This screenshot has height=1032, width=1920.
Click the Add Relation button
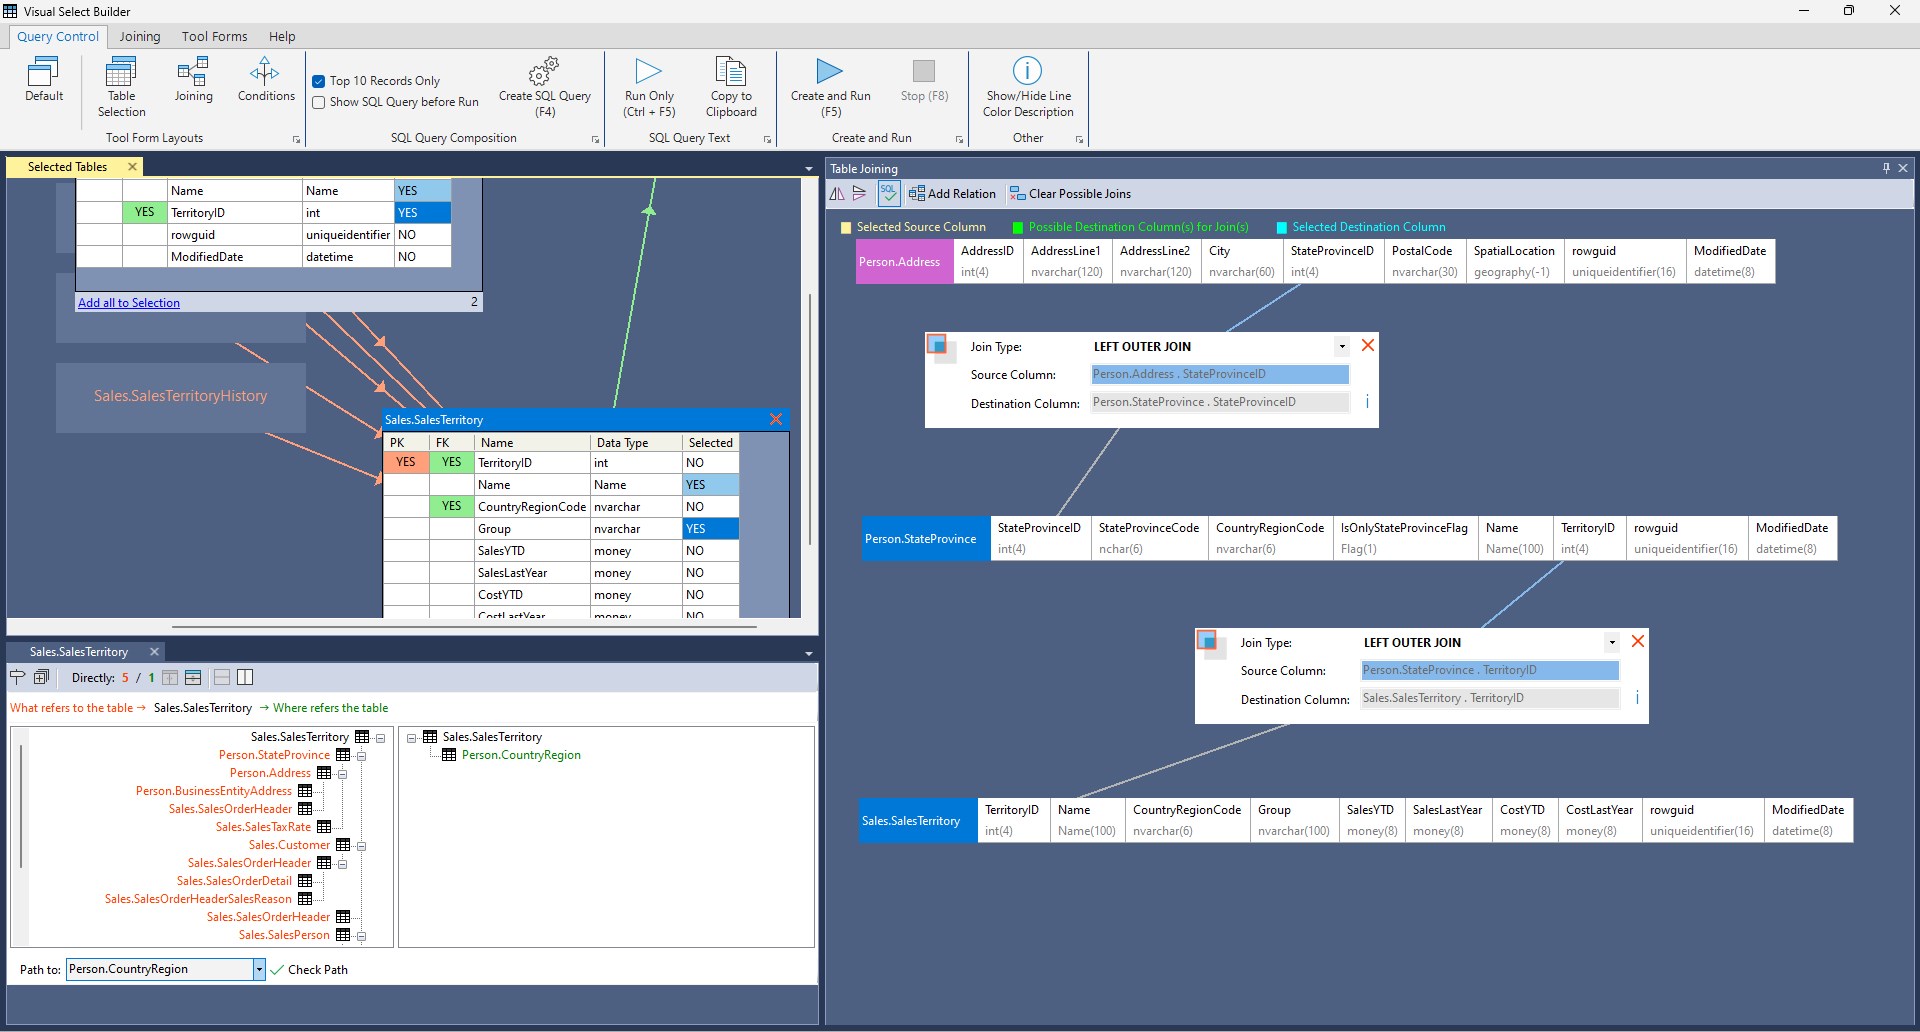(952, 194)
